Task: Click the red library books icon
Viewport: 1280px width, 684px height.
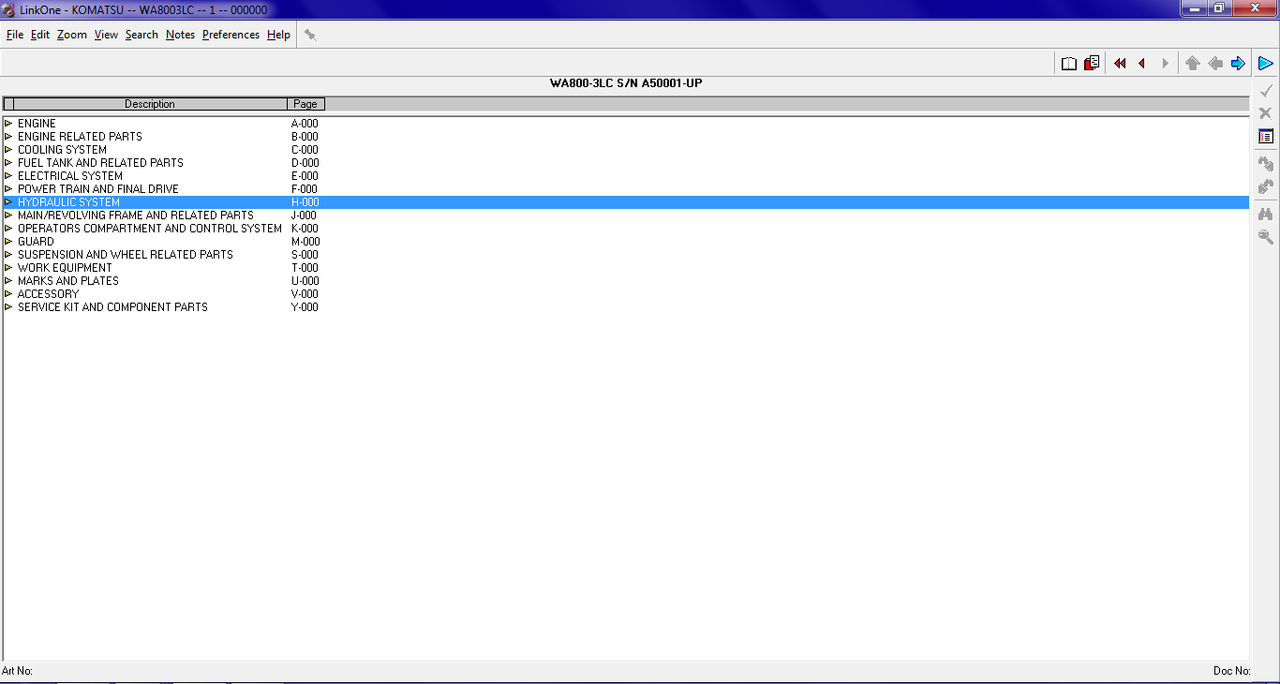Action: click(1092, 63)
